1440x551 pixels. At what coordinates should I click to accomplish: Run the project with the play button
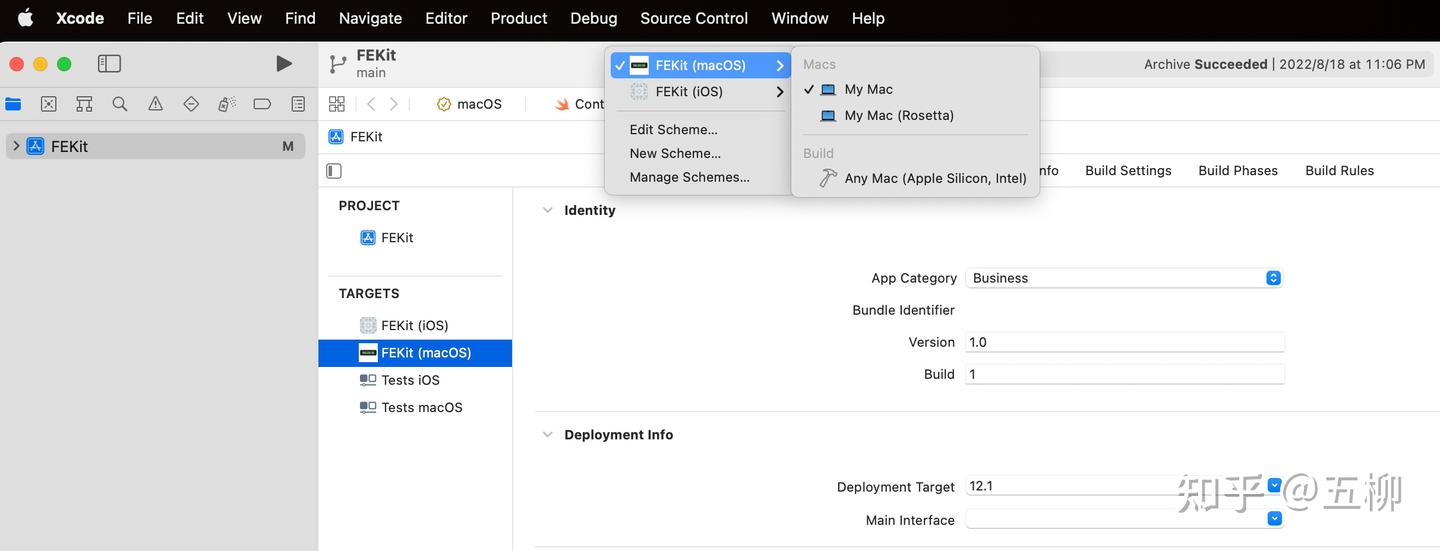click(x=284, y=64)
